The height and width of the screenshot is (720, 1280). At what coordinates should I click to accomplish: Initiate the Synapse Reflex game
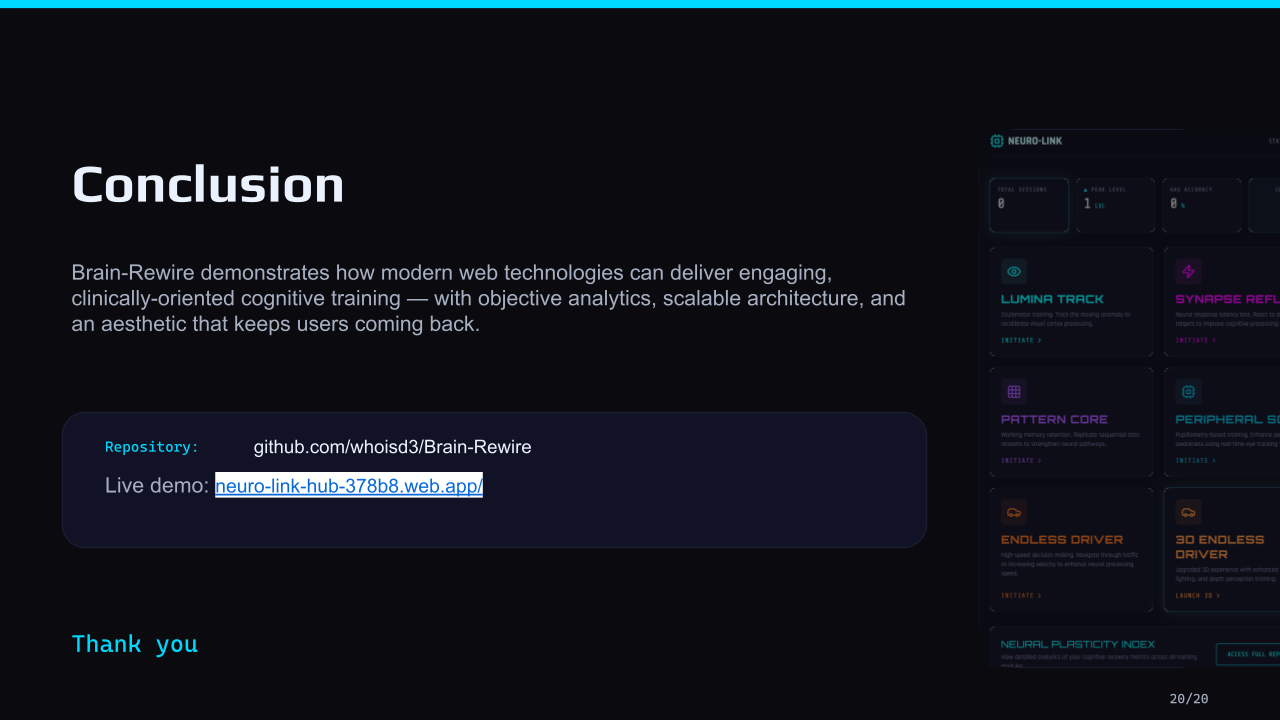tap(1195, 340)
